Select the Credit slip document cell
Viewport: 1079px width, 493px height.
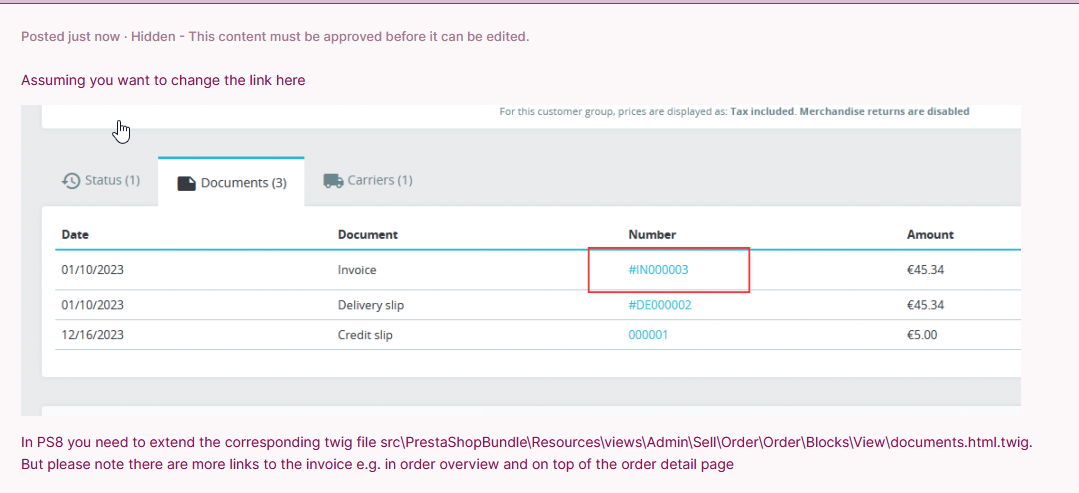click(365, 335)
